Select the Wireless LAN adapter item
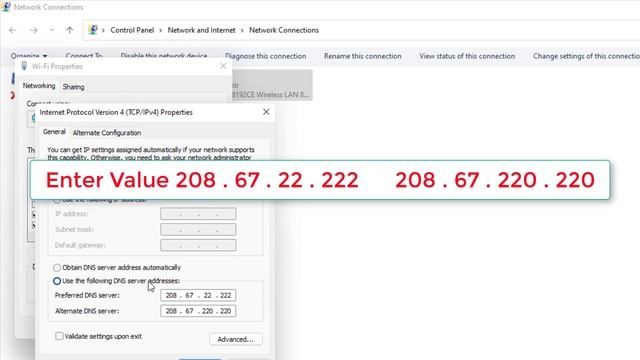The height and width of the screenshot is (360, 640). pyautogui.click(x=272, y=85)
